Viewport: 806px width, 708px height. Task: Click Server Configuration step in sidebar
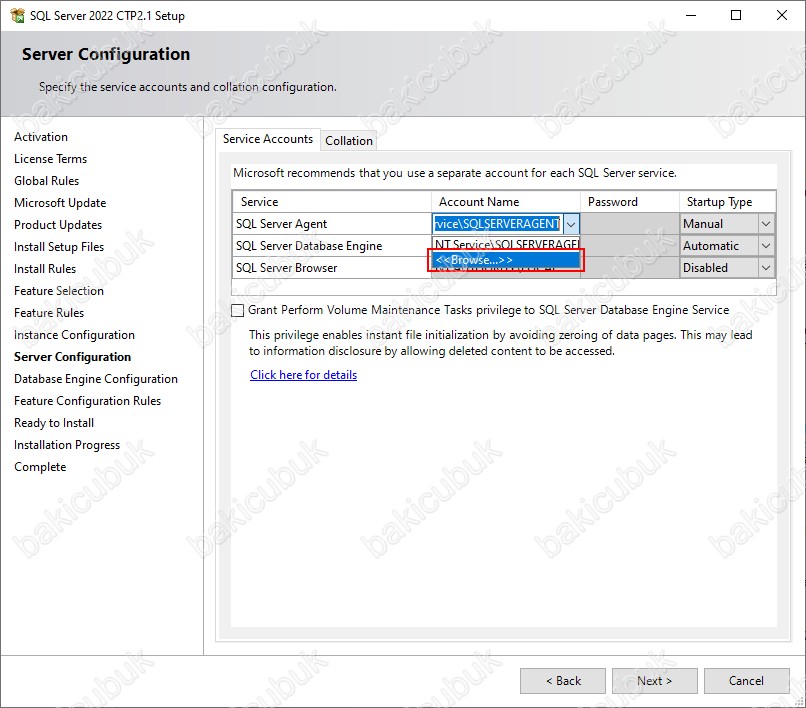click(x=72, y=357)
